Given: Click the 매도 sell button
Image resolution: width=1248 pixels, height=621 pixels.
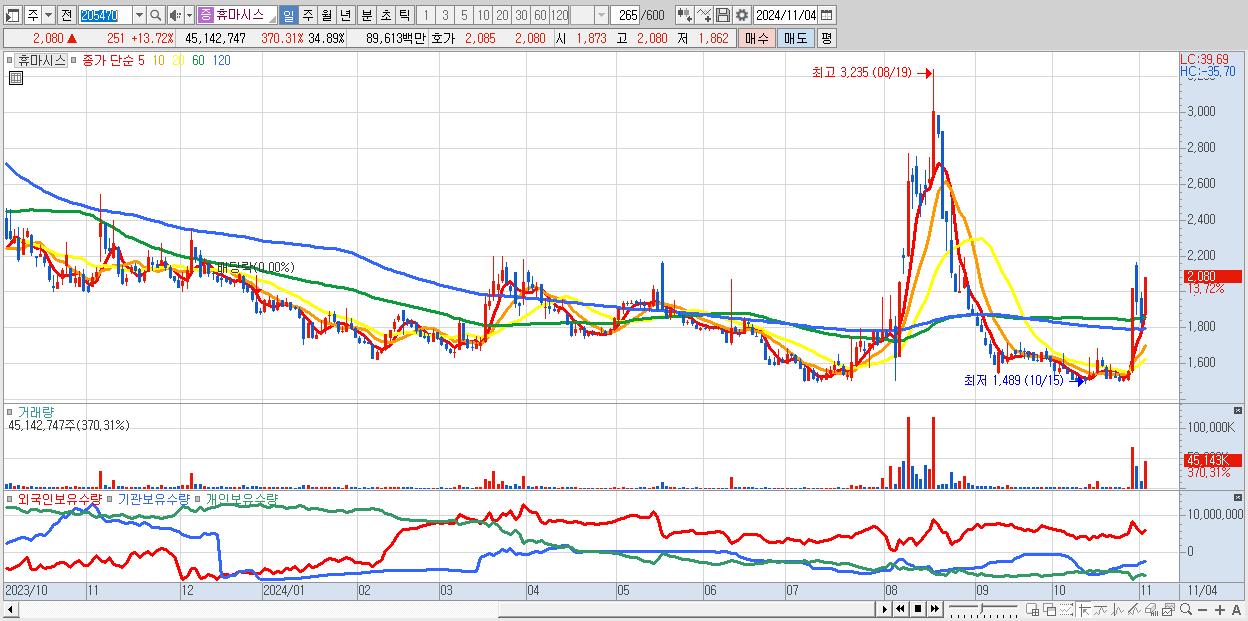Looking at the screenshot, I should click(x=795, y=38).
